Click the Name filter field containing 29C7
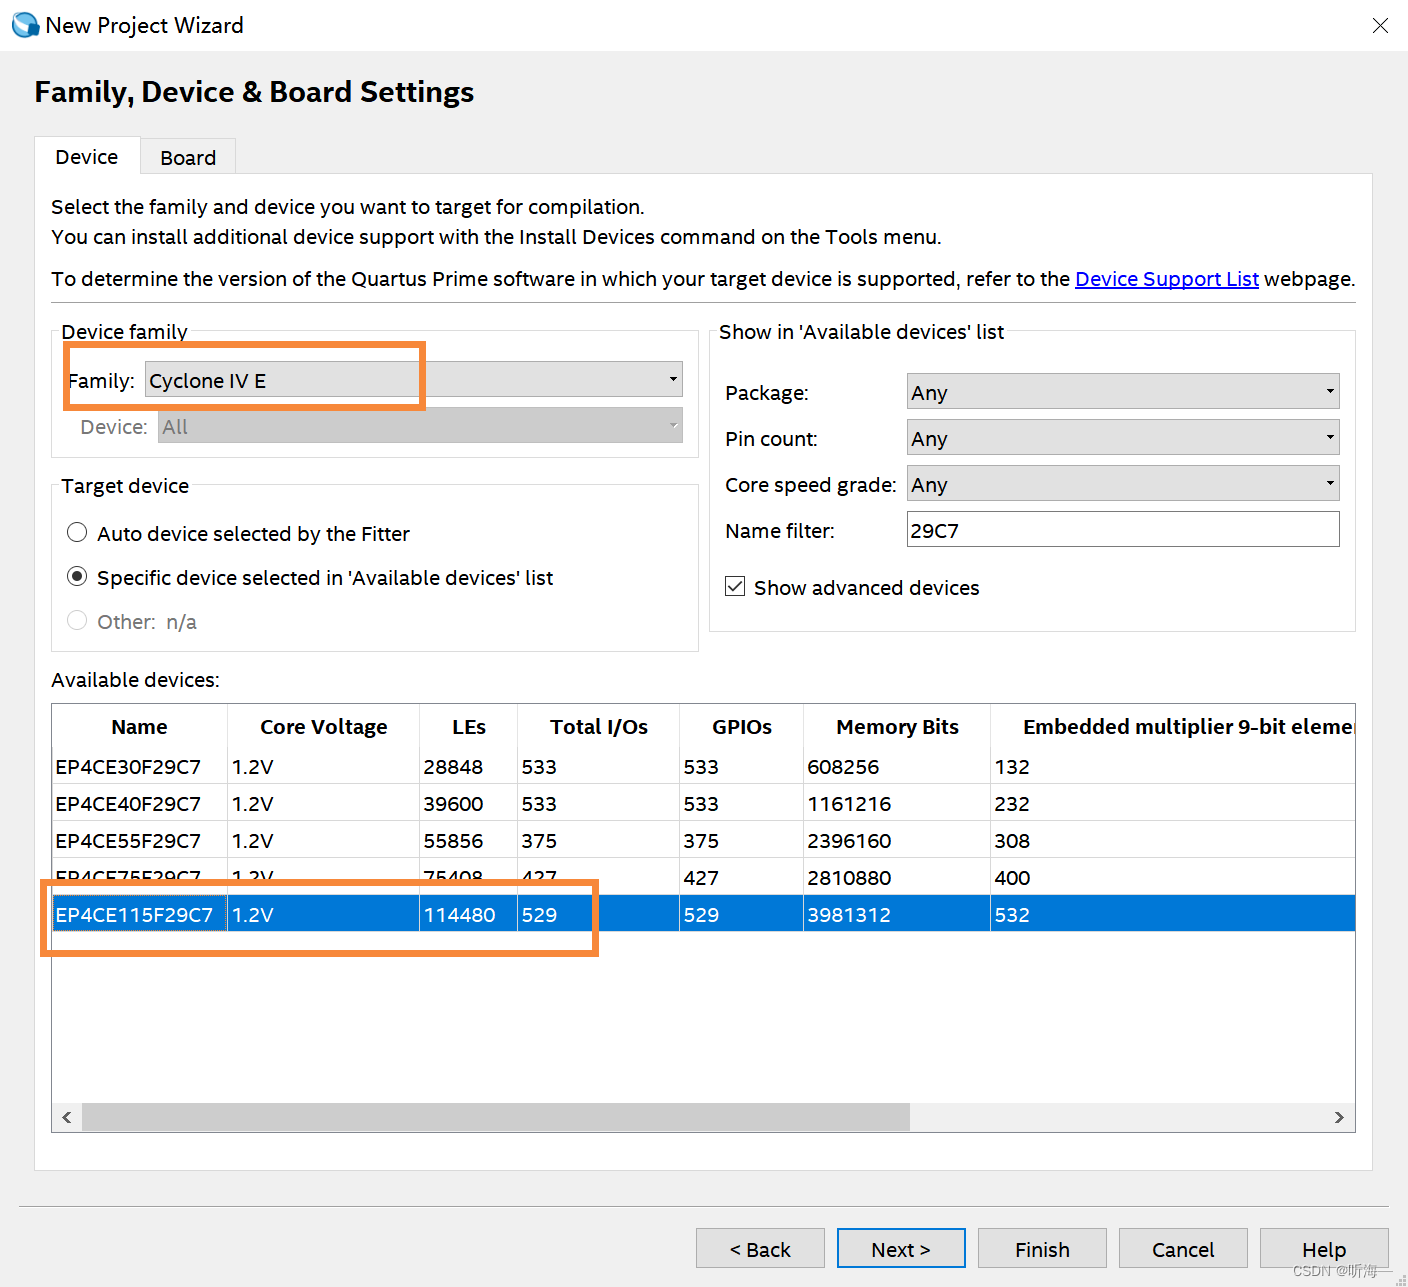The height and width of the screenshot is (1287, 1408). click(1123, 530)
